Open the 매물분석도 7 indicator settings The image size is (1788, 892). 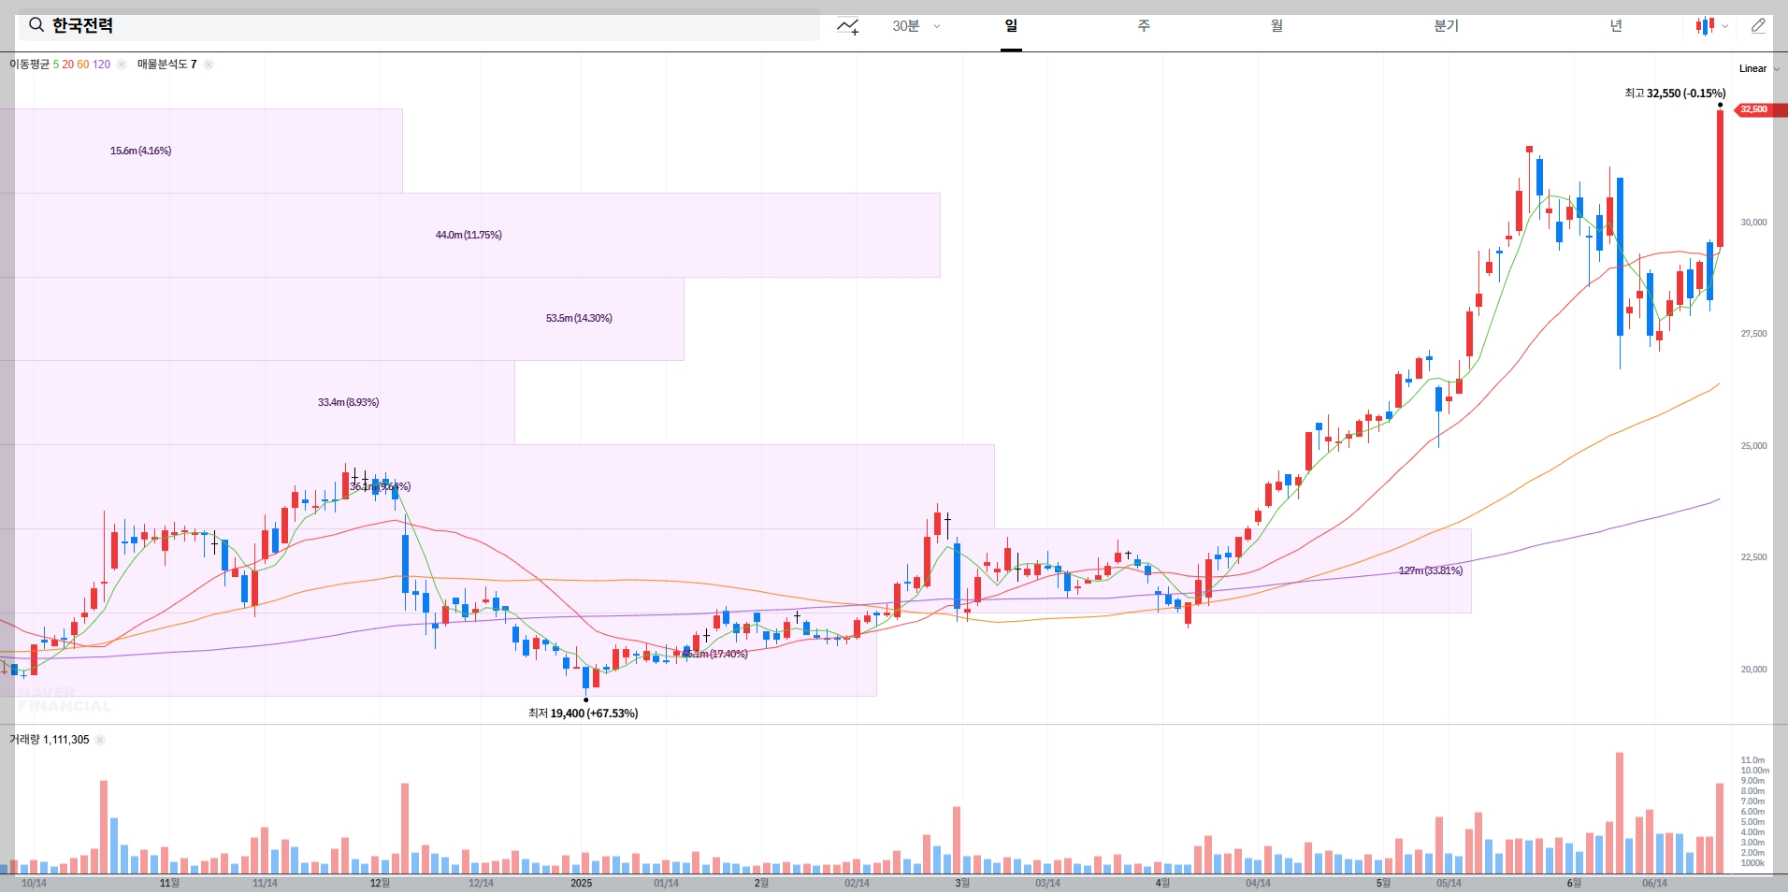[167, 64]
